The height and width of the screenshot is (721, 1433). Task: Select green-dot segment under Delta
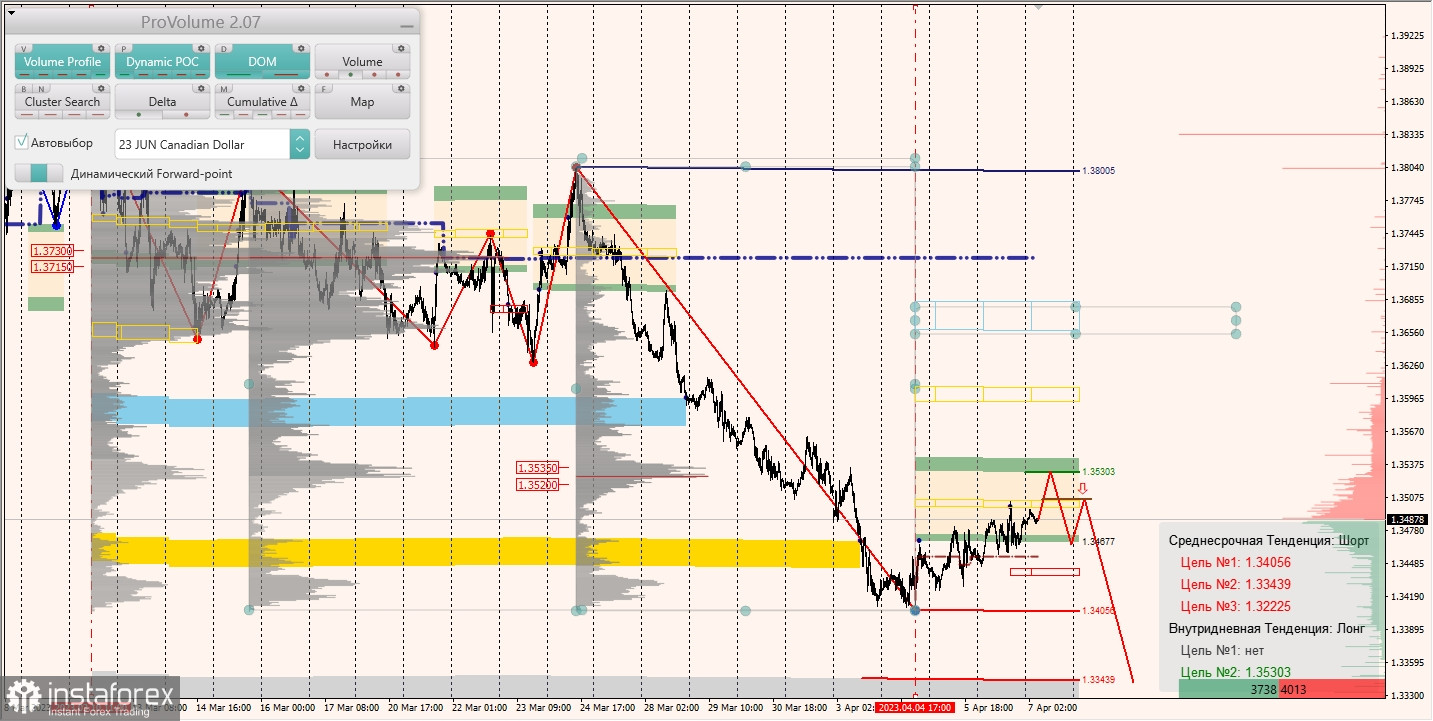point(138,115)
